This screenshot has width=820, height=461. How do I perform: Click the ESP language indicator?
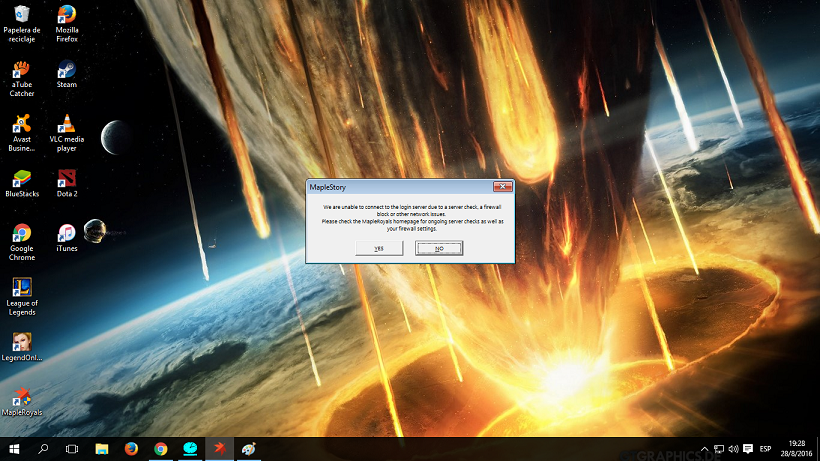point(765,449)
